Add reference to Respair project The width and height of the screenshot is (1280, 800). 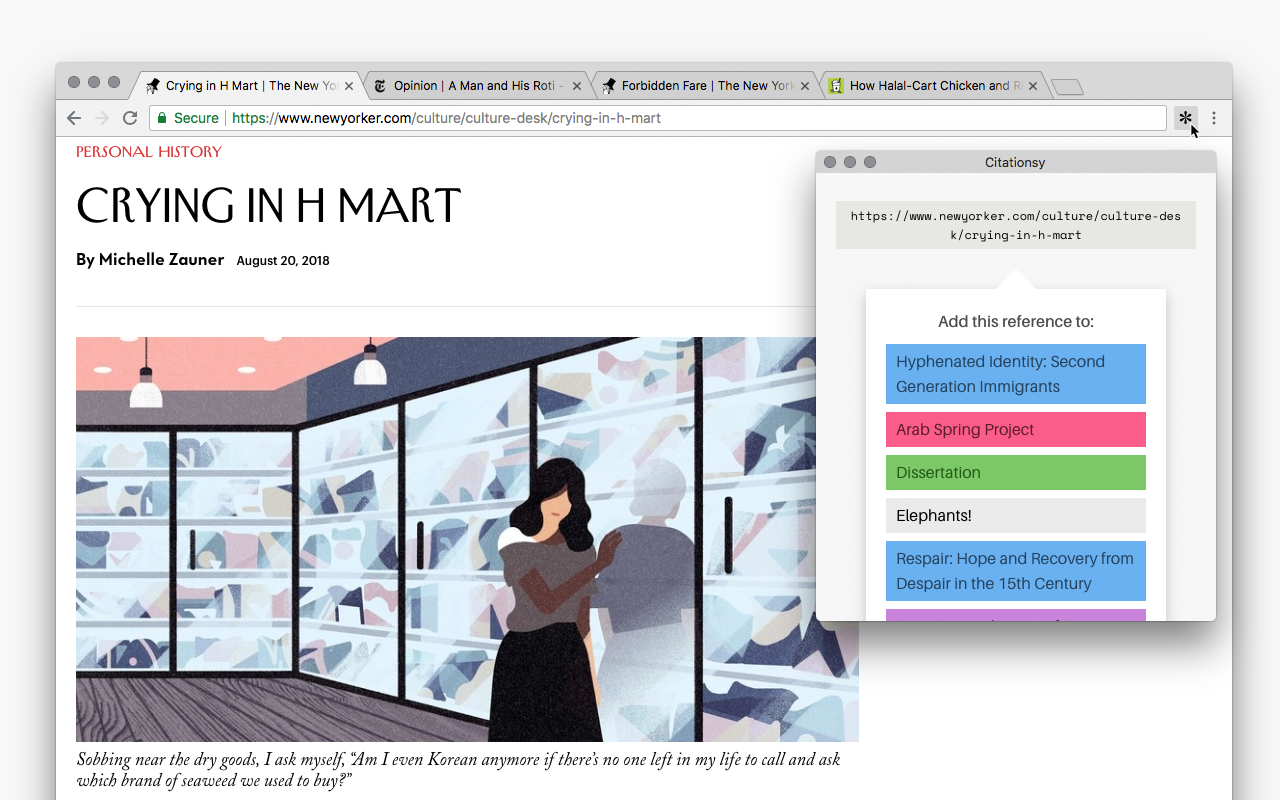pos(1015,571)
